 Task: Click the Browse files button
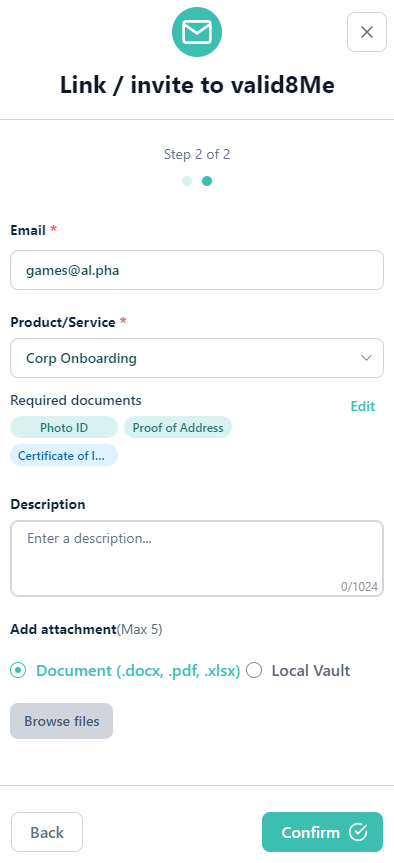62,721
